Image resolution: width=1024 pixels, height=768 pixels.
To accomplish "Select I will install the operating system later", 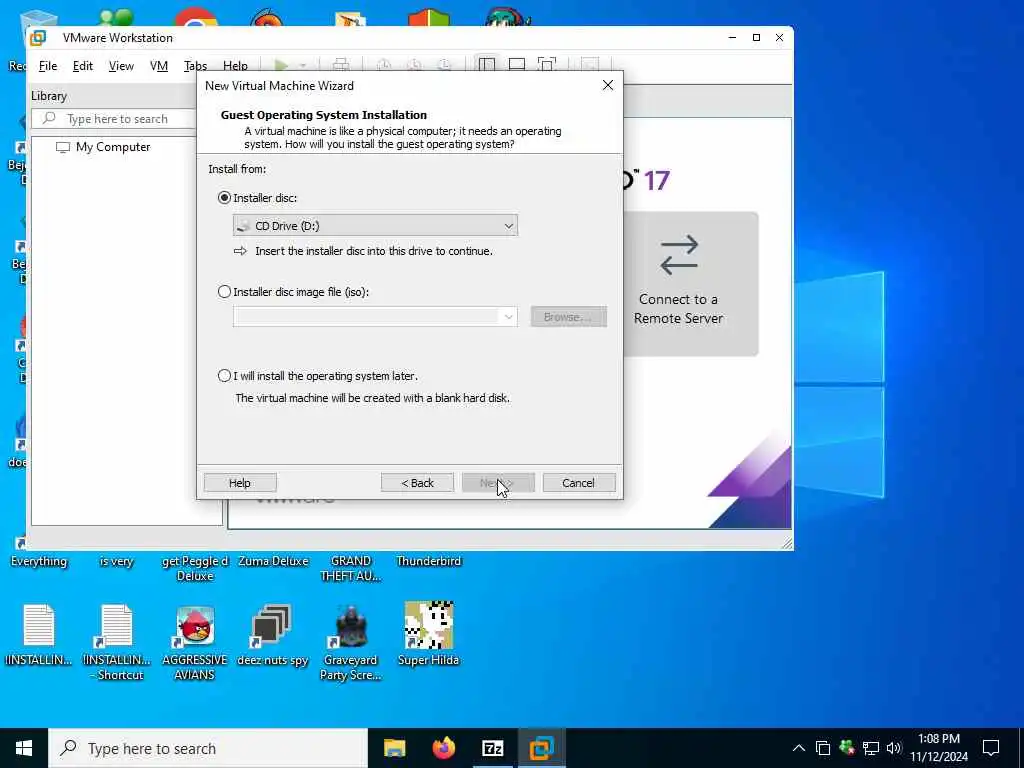I will tap(224, 376).
